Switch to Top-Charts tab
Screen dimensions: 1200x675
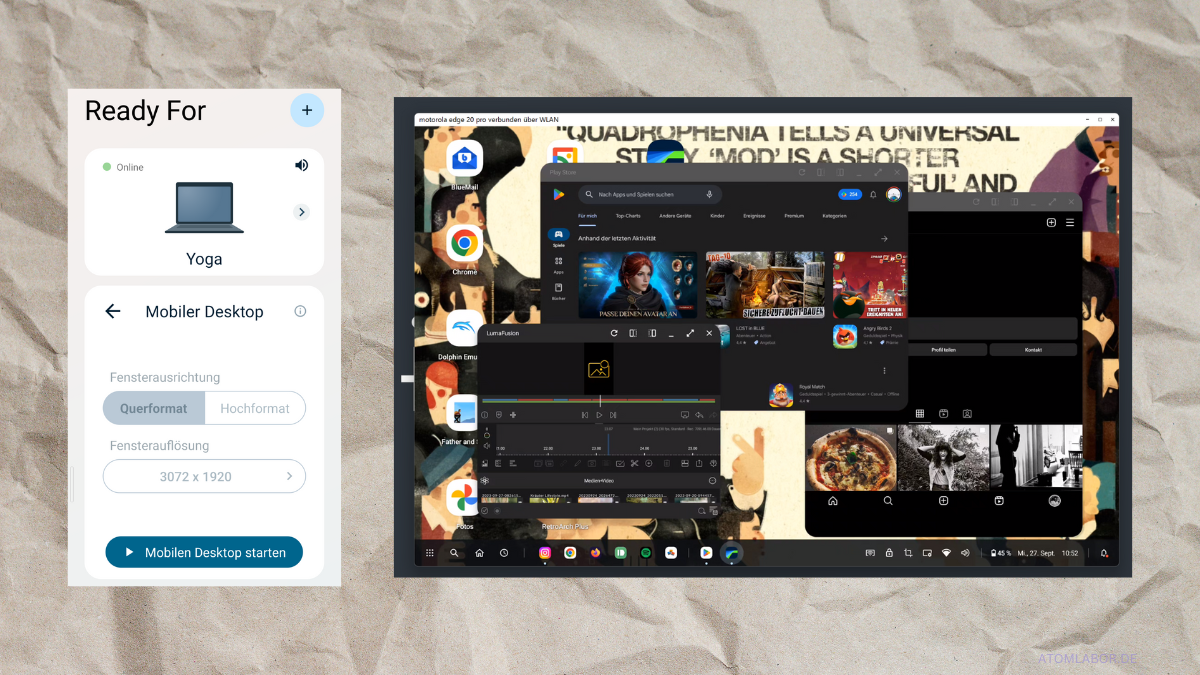point(628,216)
